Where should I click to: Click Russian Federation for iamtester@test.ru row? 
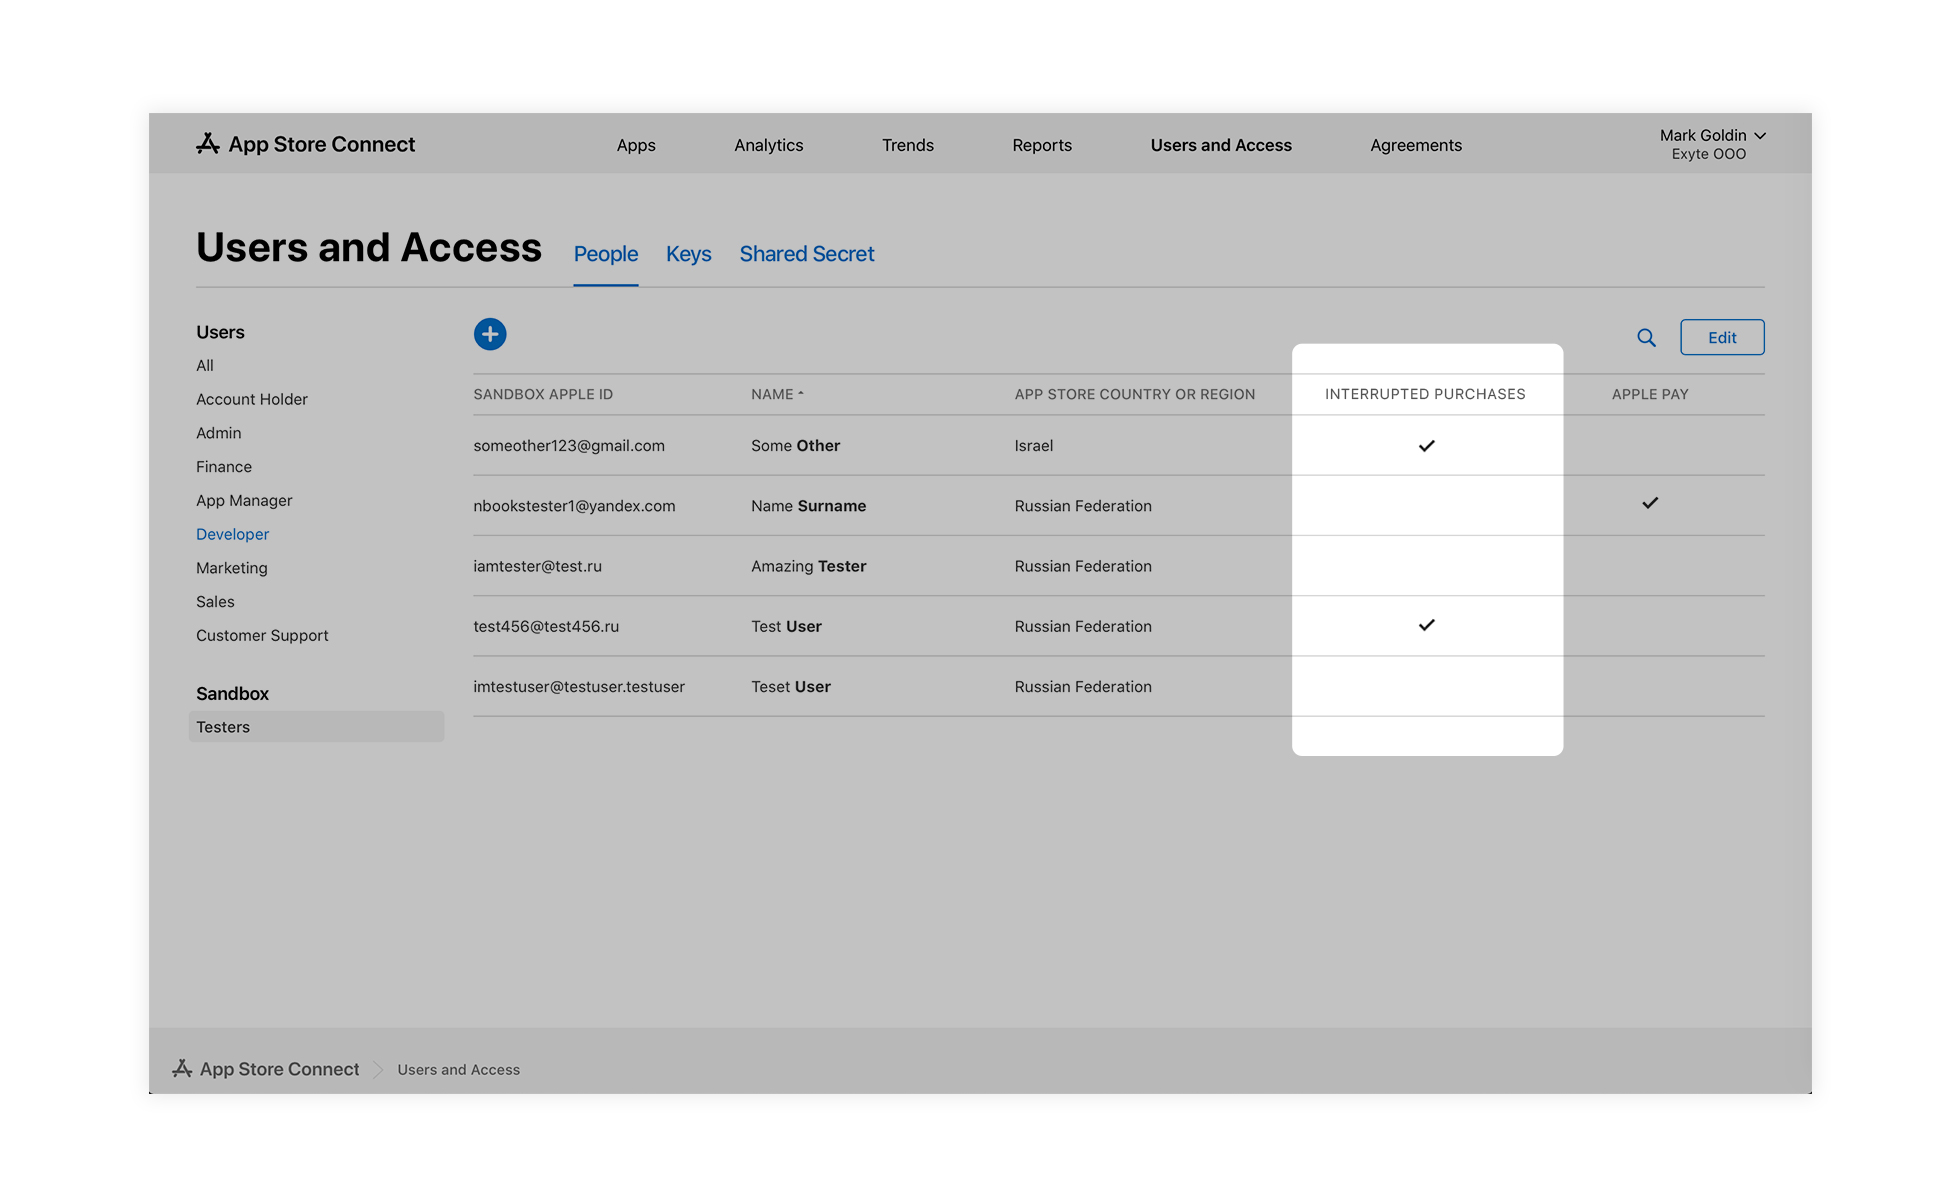tap(1083, 566)
